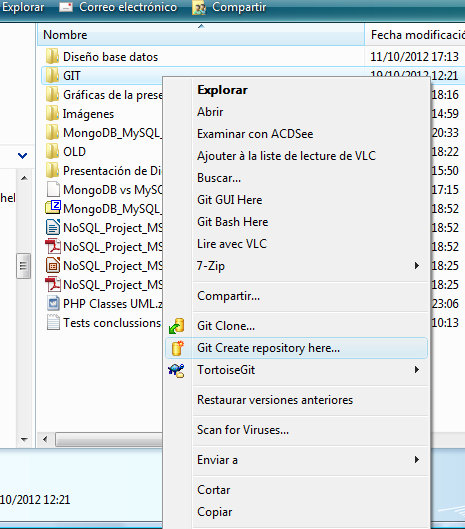Click the 7-Zip archive icon of MongoDB_MySQL file
Viewport: 465px width, 529px height.
[x=53, y=208]
